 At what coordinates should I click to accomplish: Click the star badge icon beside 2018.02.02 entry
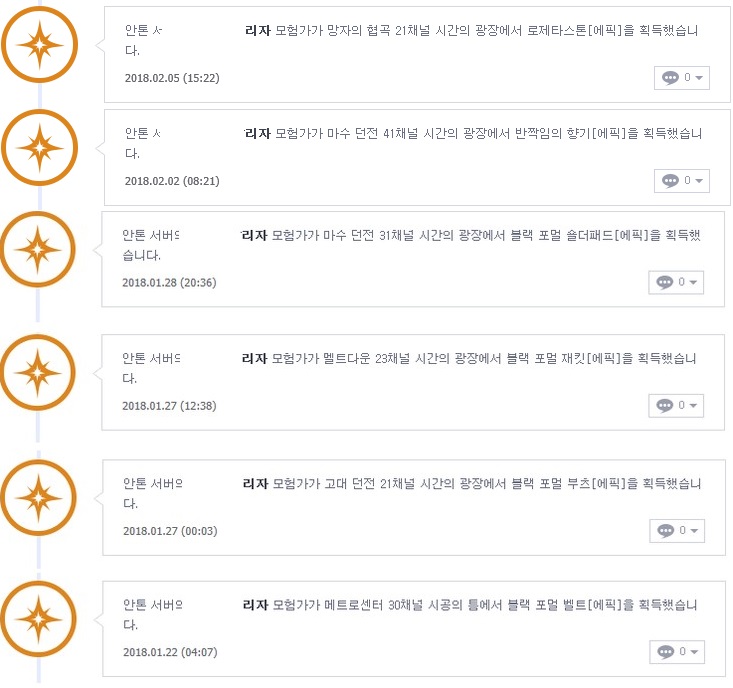(39, 148)
